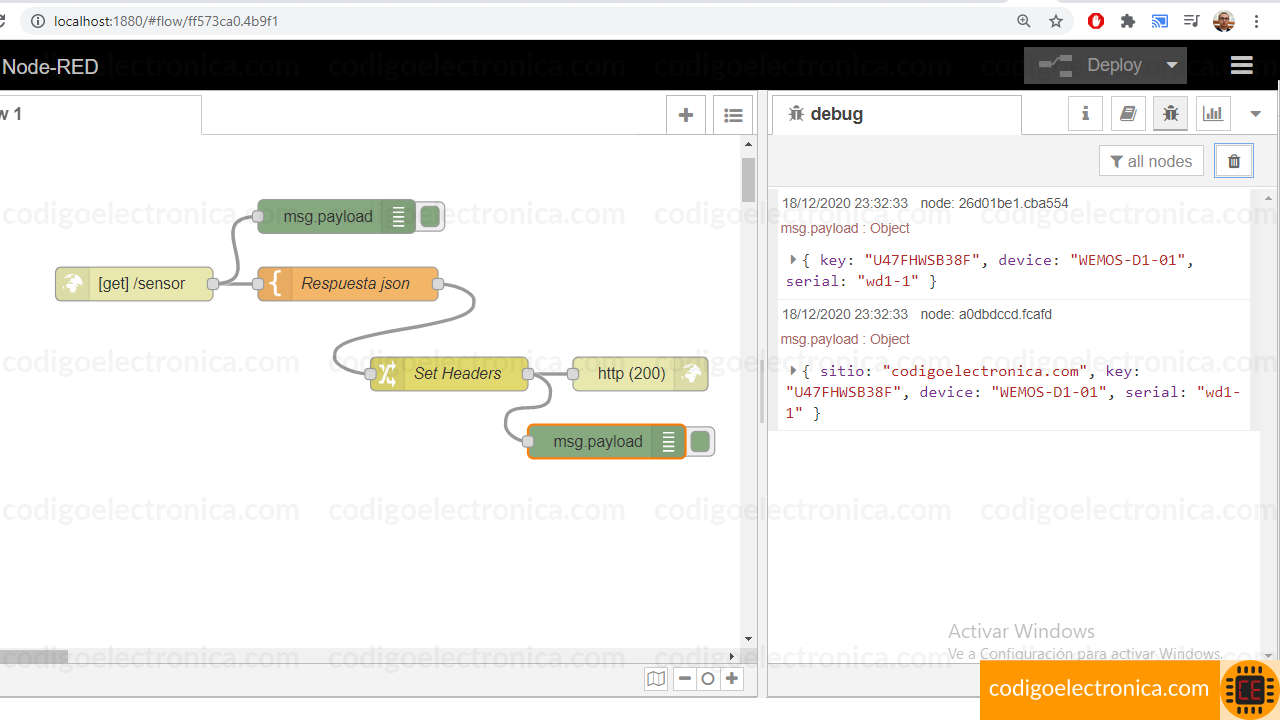
Task: Click the red Opera-style extension icon
Action: (x=1096, y=21)
